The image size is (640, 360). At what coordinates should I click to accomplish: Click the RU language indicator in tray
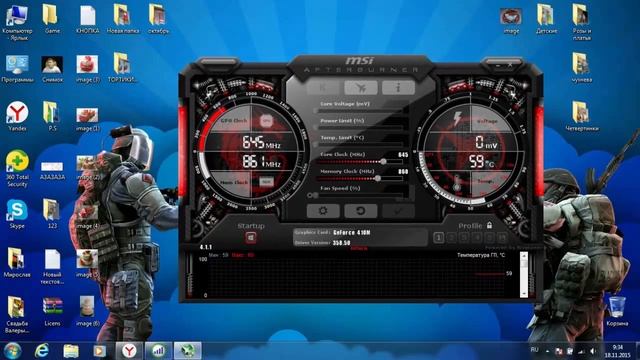tap(534, 350)
